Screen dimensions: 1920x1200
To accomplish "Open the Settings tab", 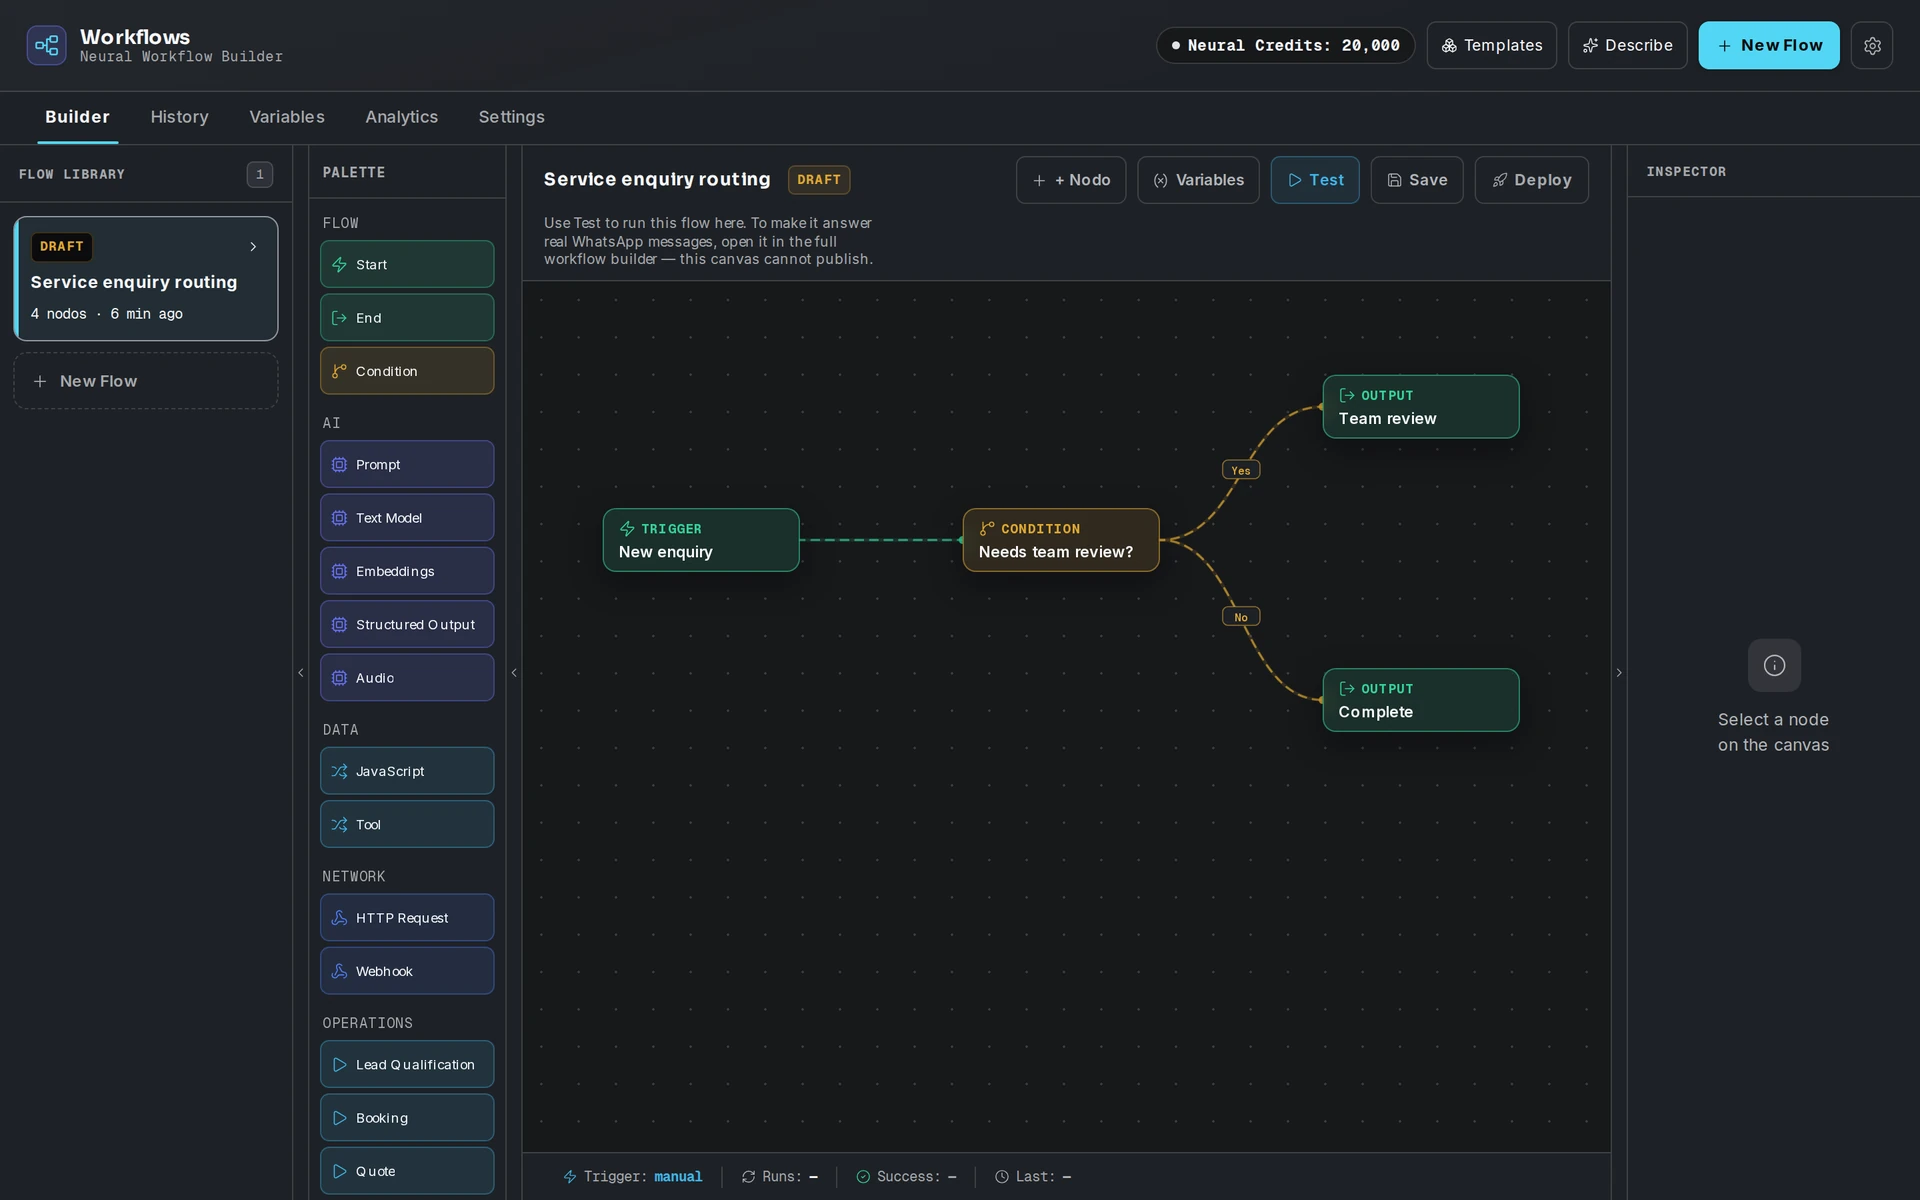I will [511, 117].
